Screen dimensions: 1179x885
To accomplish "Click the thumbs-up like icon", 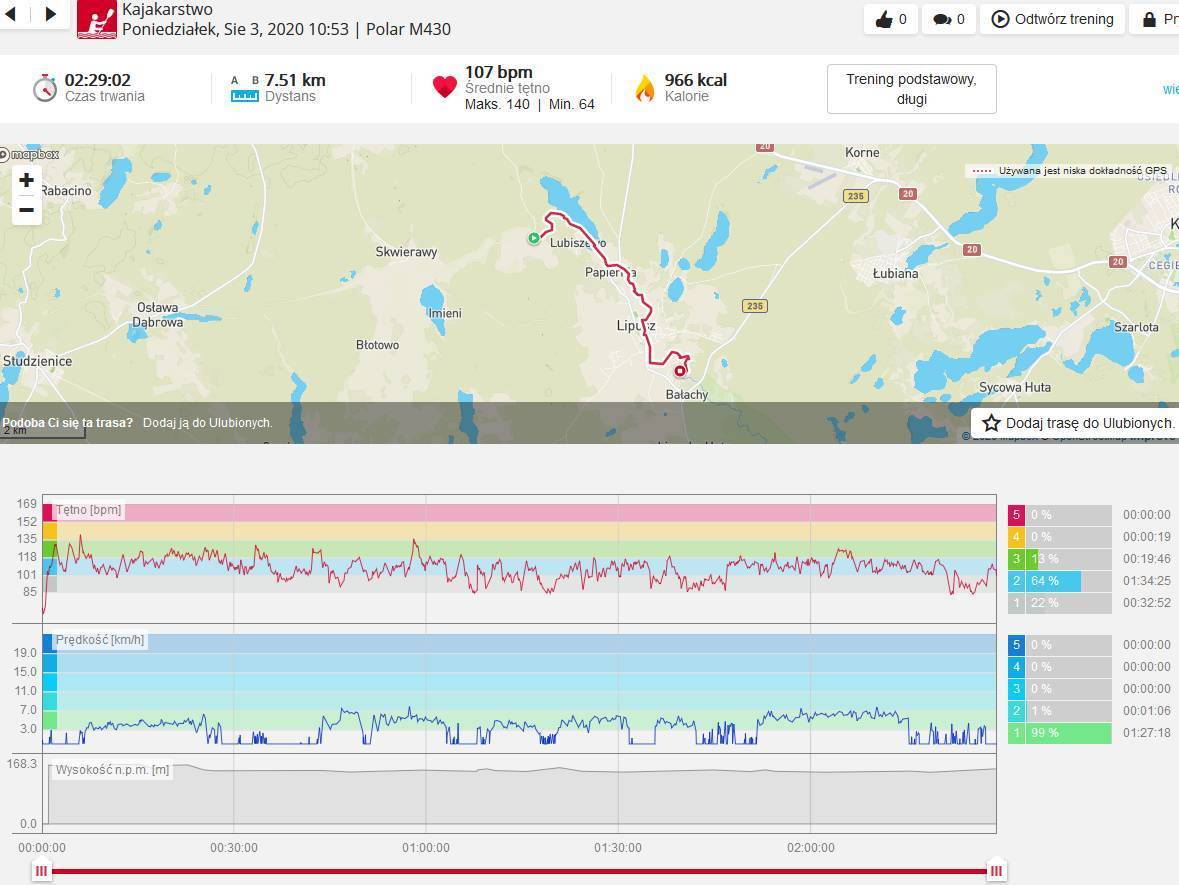I will pyautogui.click(x=884, y=19).
